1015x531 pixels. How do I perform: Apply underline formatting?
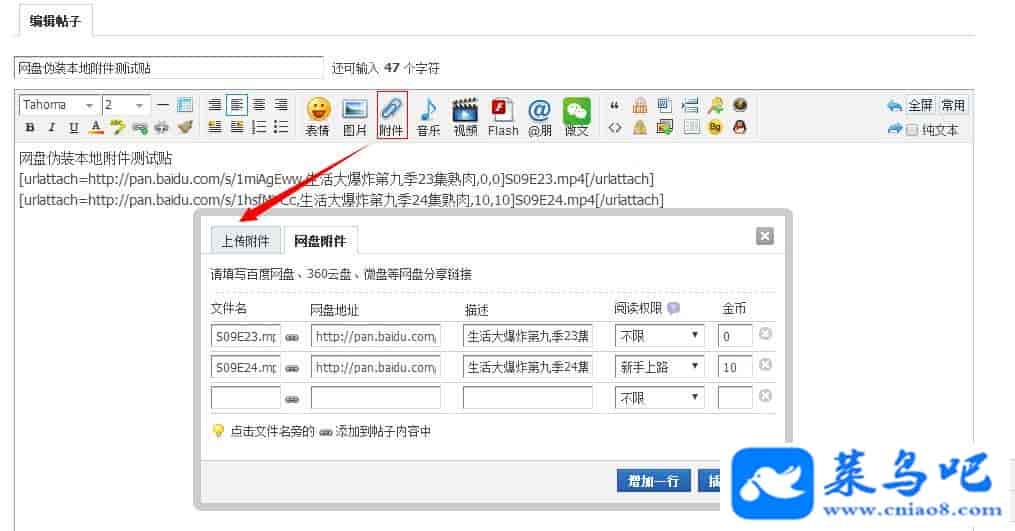[74, 128]
